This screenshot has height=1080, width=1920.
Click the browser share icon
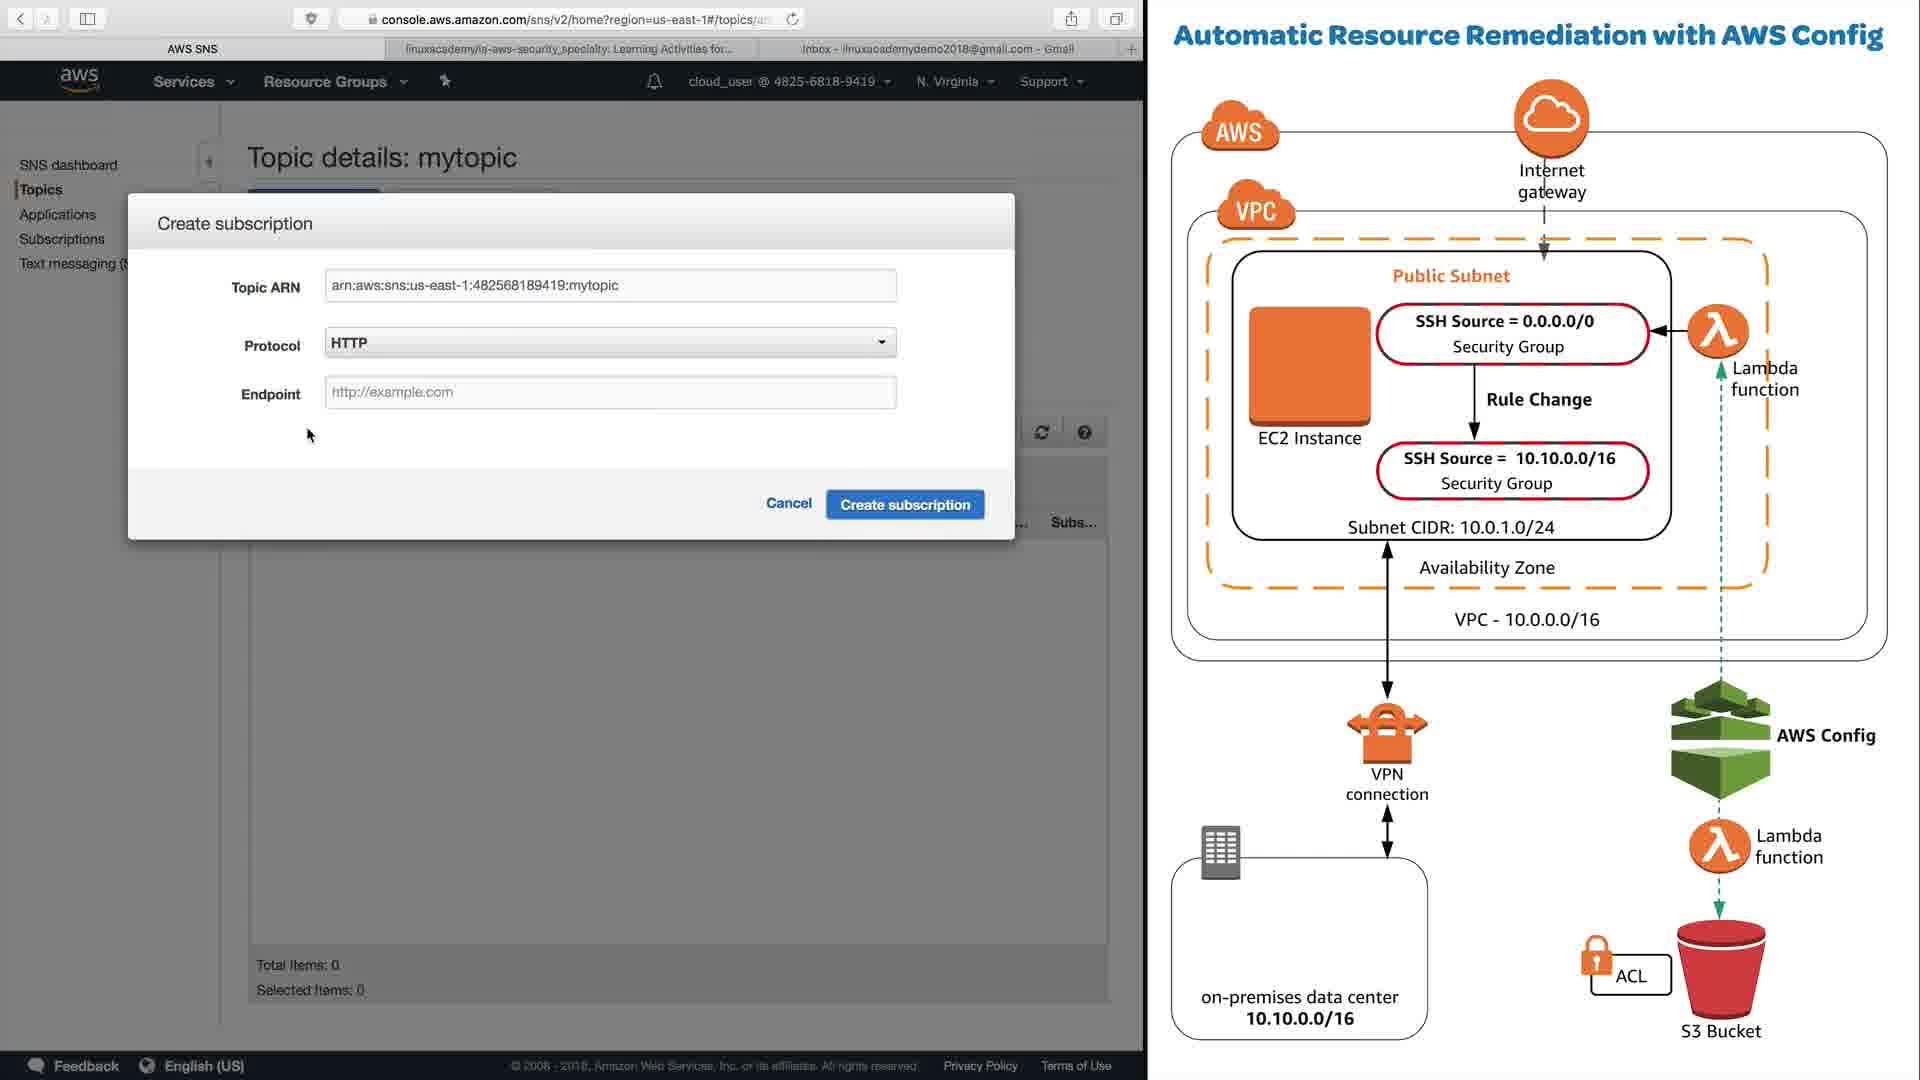pos(1071,19)
